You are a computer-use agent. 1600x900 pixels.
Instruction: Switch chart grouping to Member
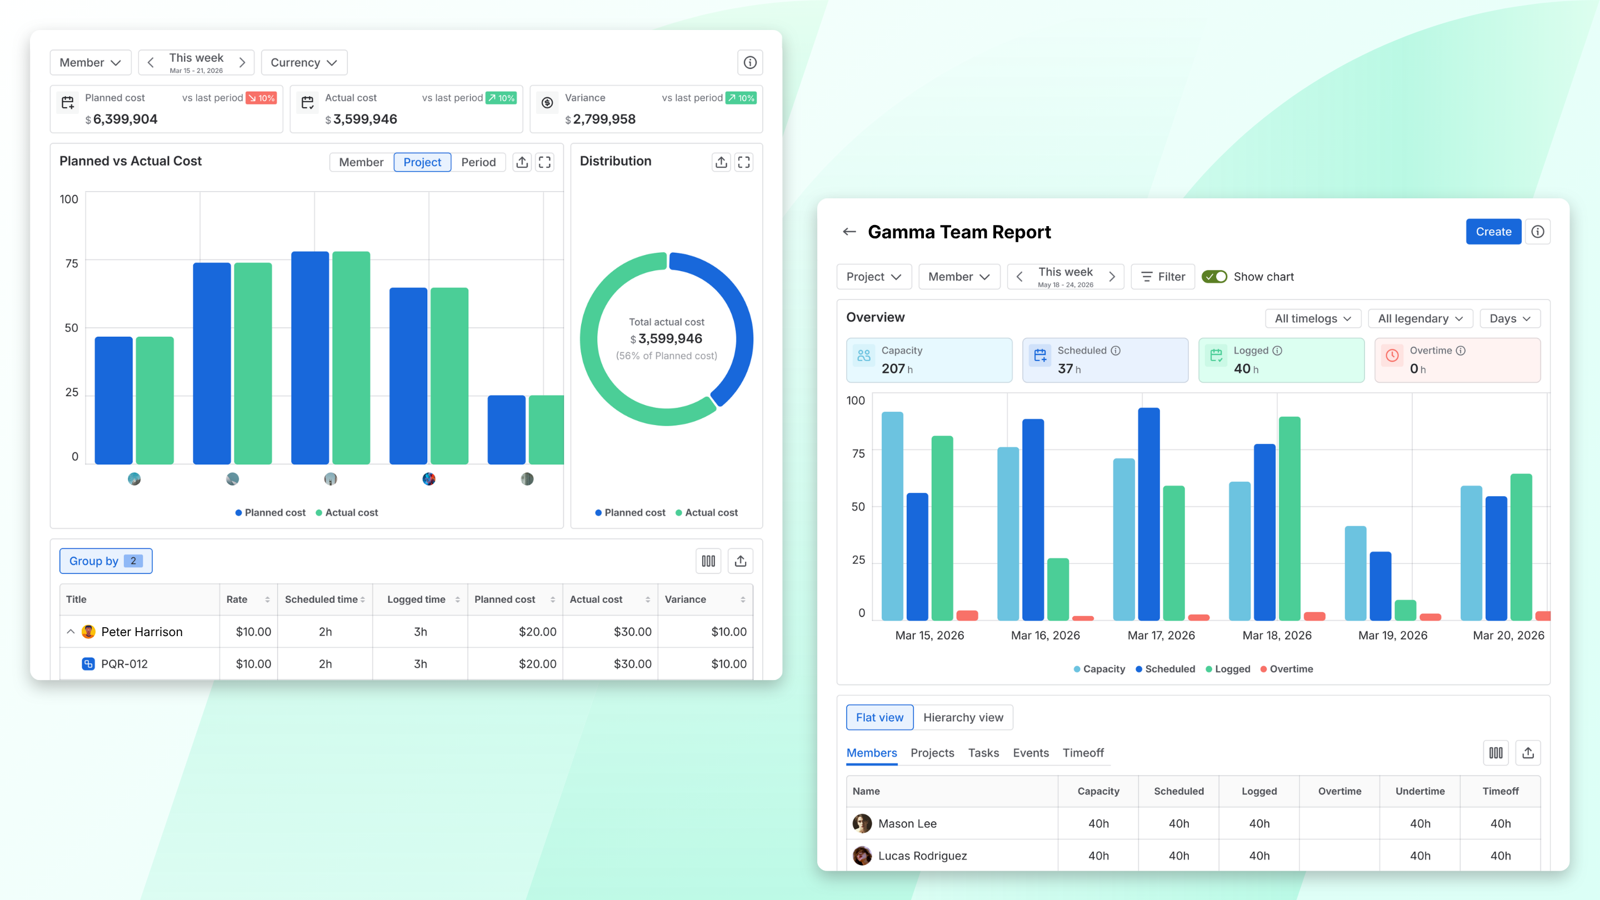(x=361, y=162)
